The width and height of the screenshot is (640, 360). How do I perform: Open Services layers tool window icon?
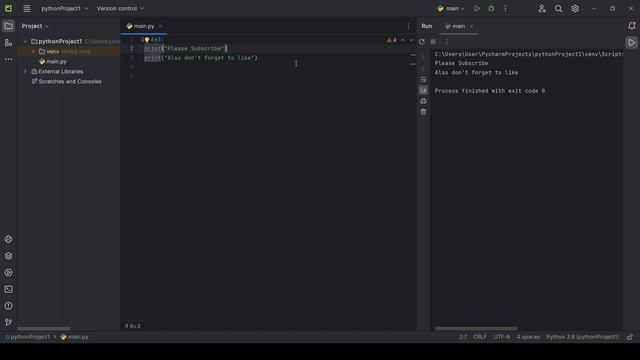pyautogui.click(x=8, y=256)
